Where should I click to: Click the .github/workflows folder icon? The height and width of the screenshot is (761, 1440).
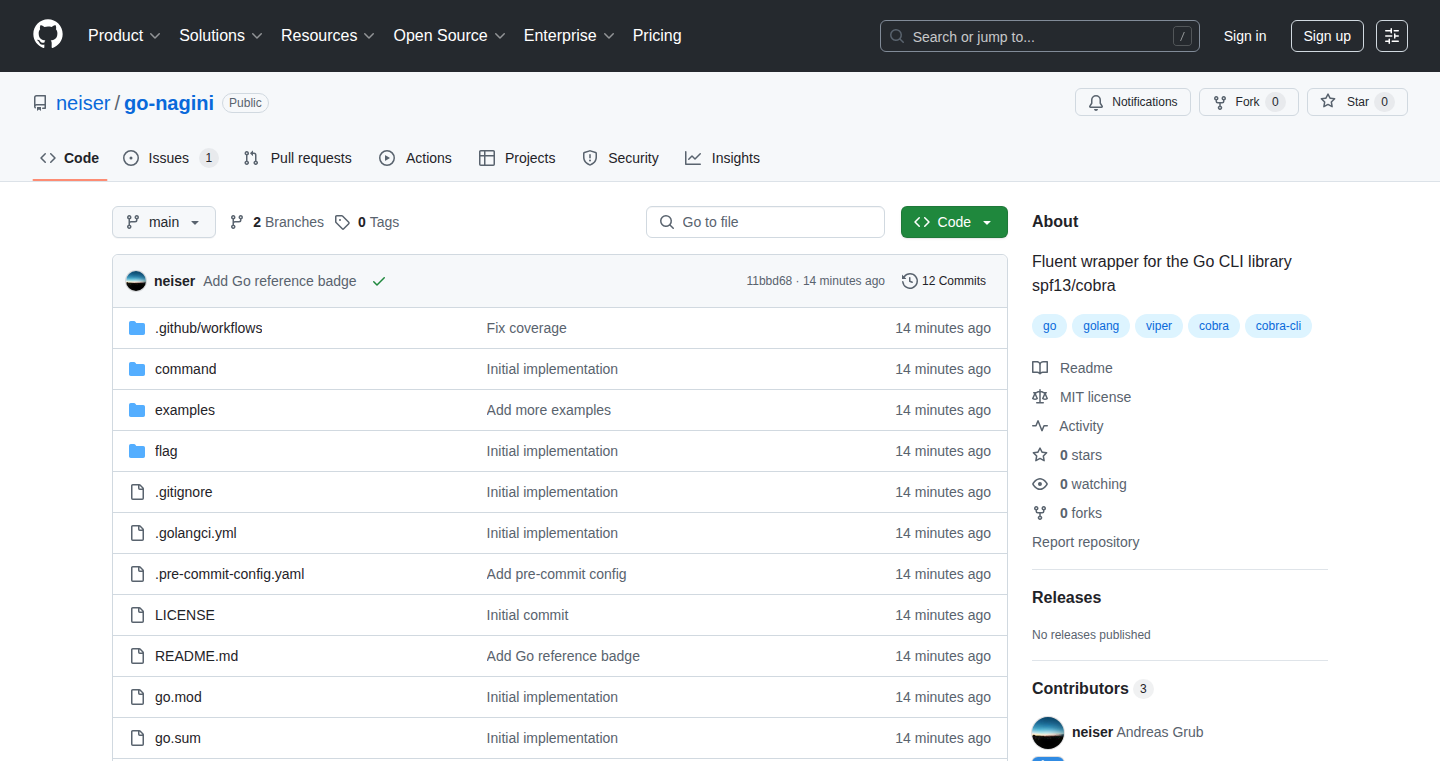(x=137, y=328)
